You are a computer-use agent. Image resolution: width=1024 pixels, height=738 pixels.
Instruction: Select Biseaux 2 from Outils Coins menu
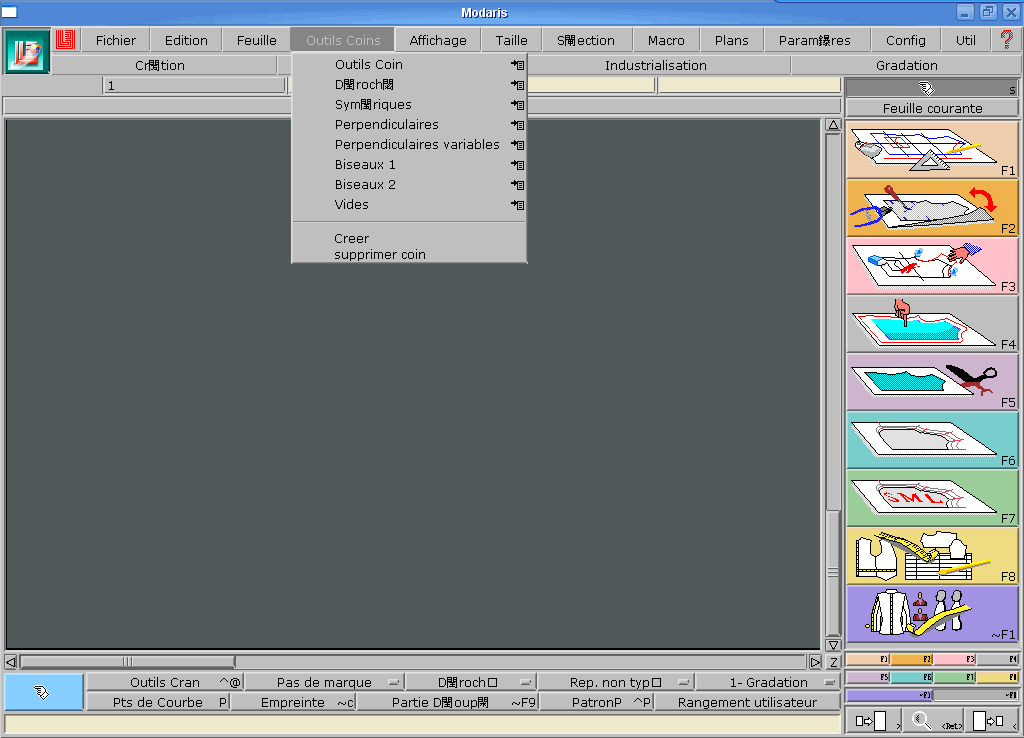[365, 185]
